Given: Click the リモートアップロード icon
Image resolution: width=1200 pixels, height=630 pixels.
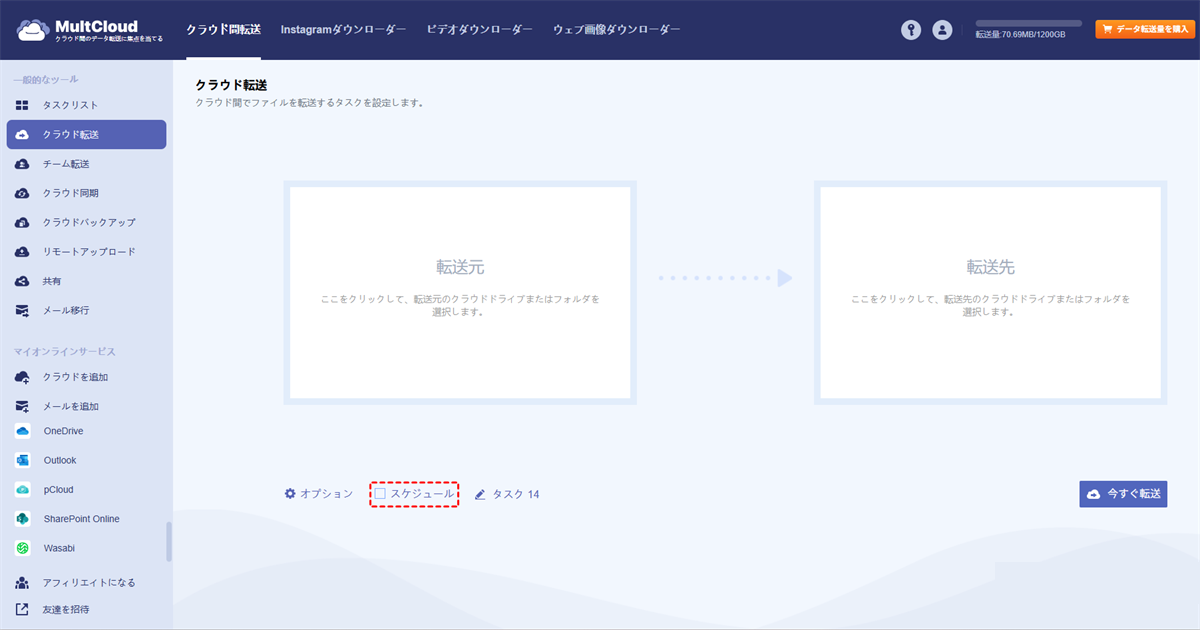Looking at the screenshot, I should pyautogui.click(x=23, y=252).
